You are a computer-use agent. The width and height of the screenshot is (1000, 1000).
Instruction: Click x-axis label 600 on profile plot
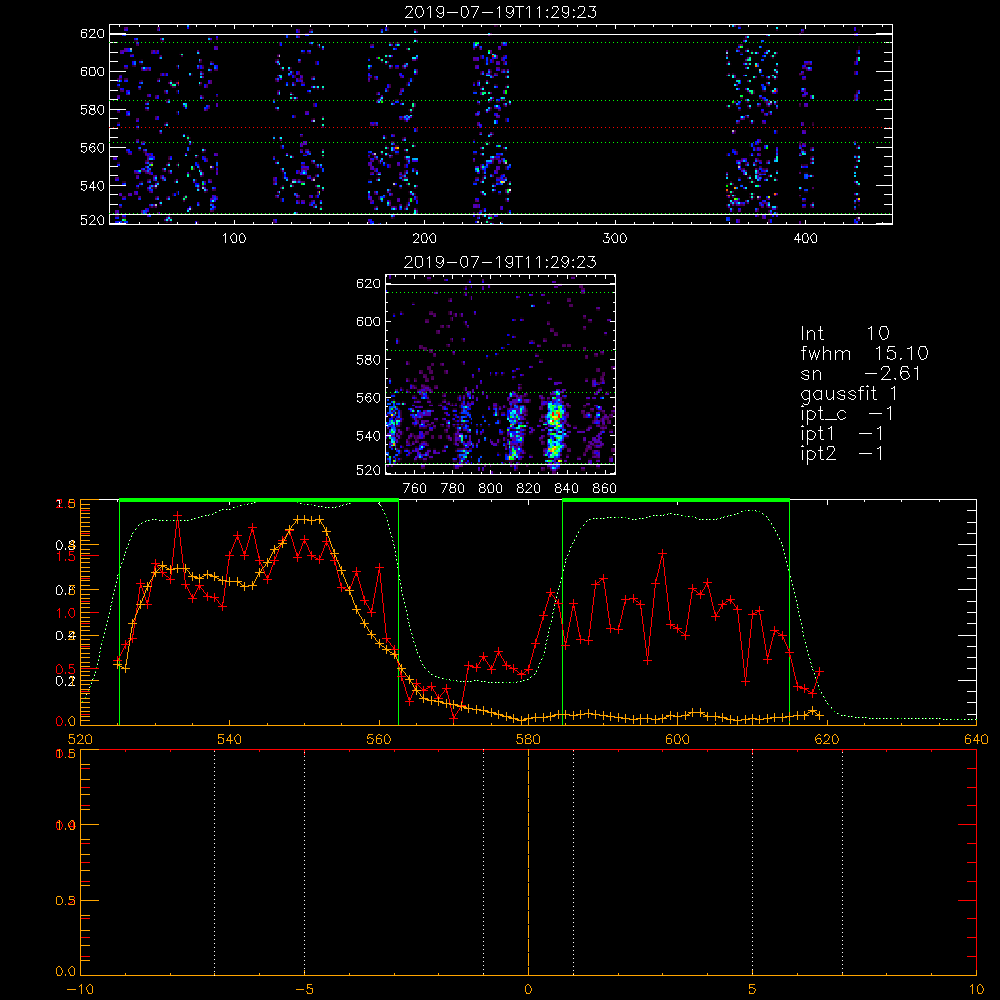[677, 739]
